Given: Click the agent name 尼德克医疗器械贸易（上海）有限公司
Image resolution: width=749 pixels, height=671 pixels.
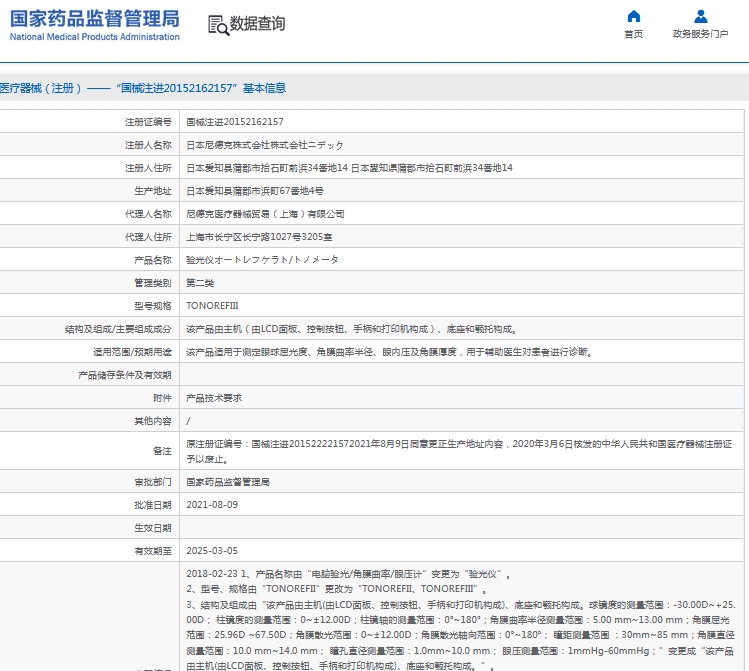Looking at the screenshot, I should pos(265,214).
